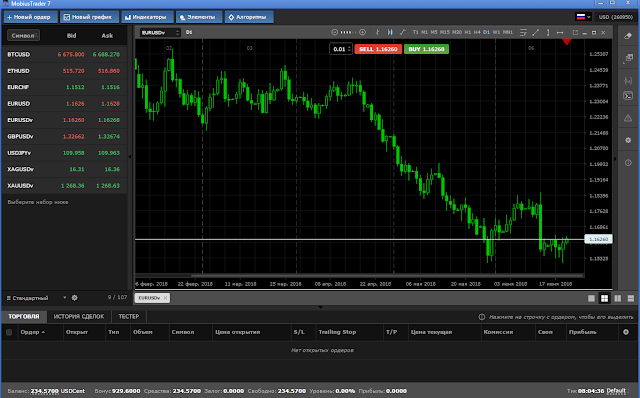Viewport: 640px width, 398px height.
Task: Select the BTCUSD row in watchlist
Action: pos(64,54)
